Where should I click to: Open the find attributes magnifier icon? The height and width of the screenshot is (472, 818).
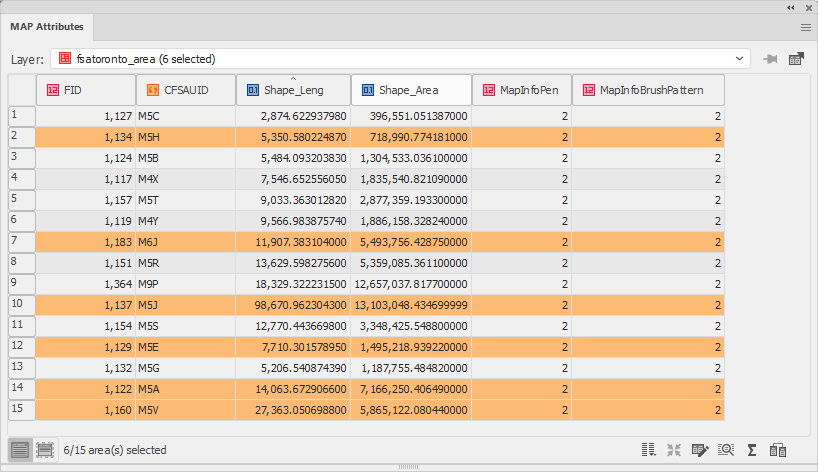point(726,450)
